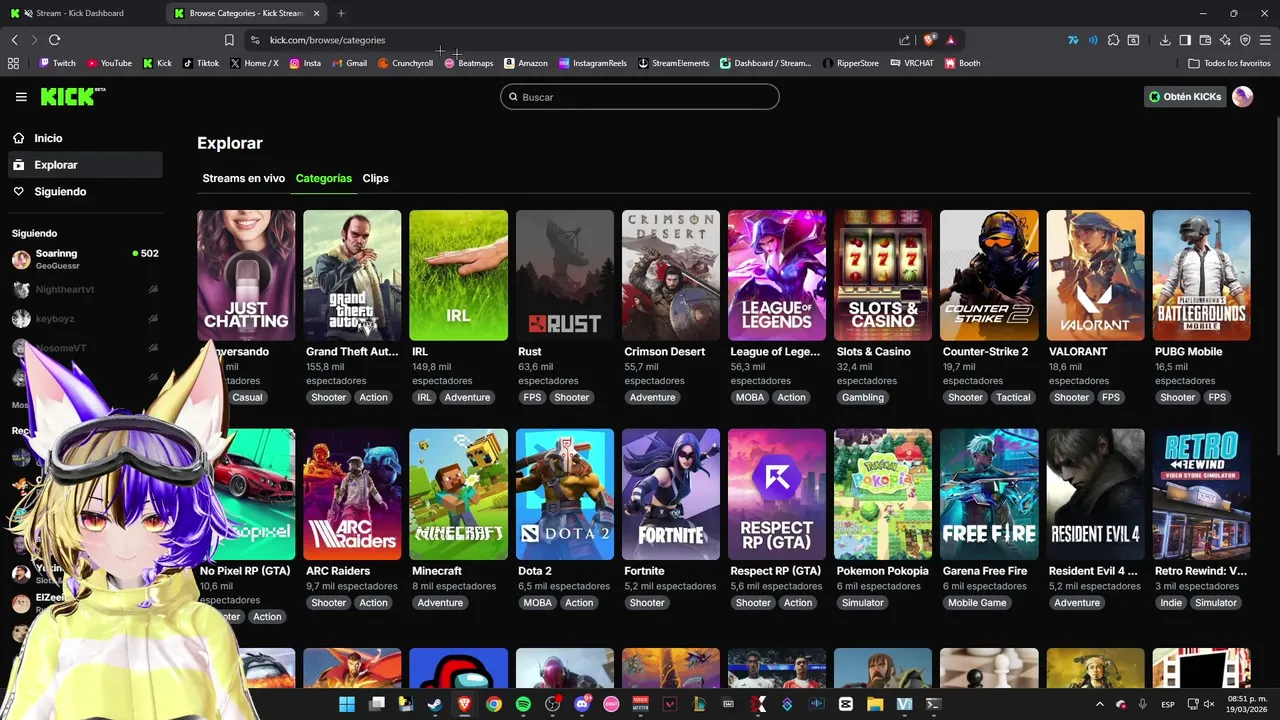Click the share page icon in address bar
This screenshot has width=1280, height=720.
pos(905,40)
